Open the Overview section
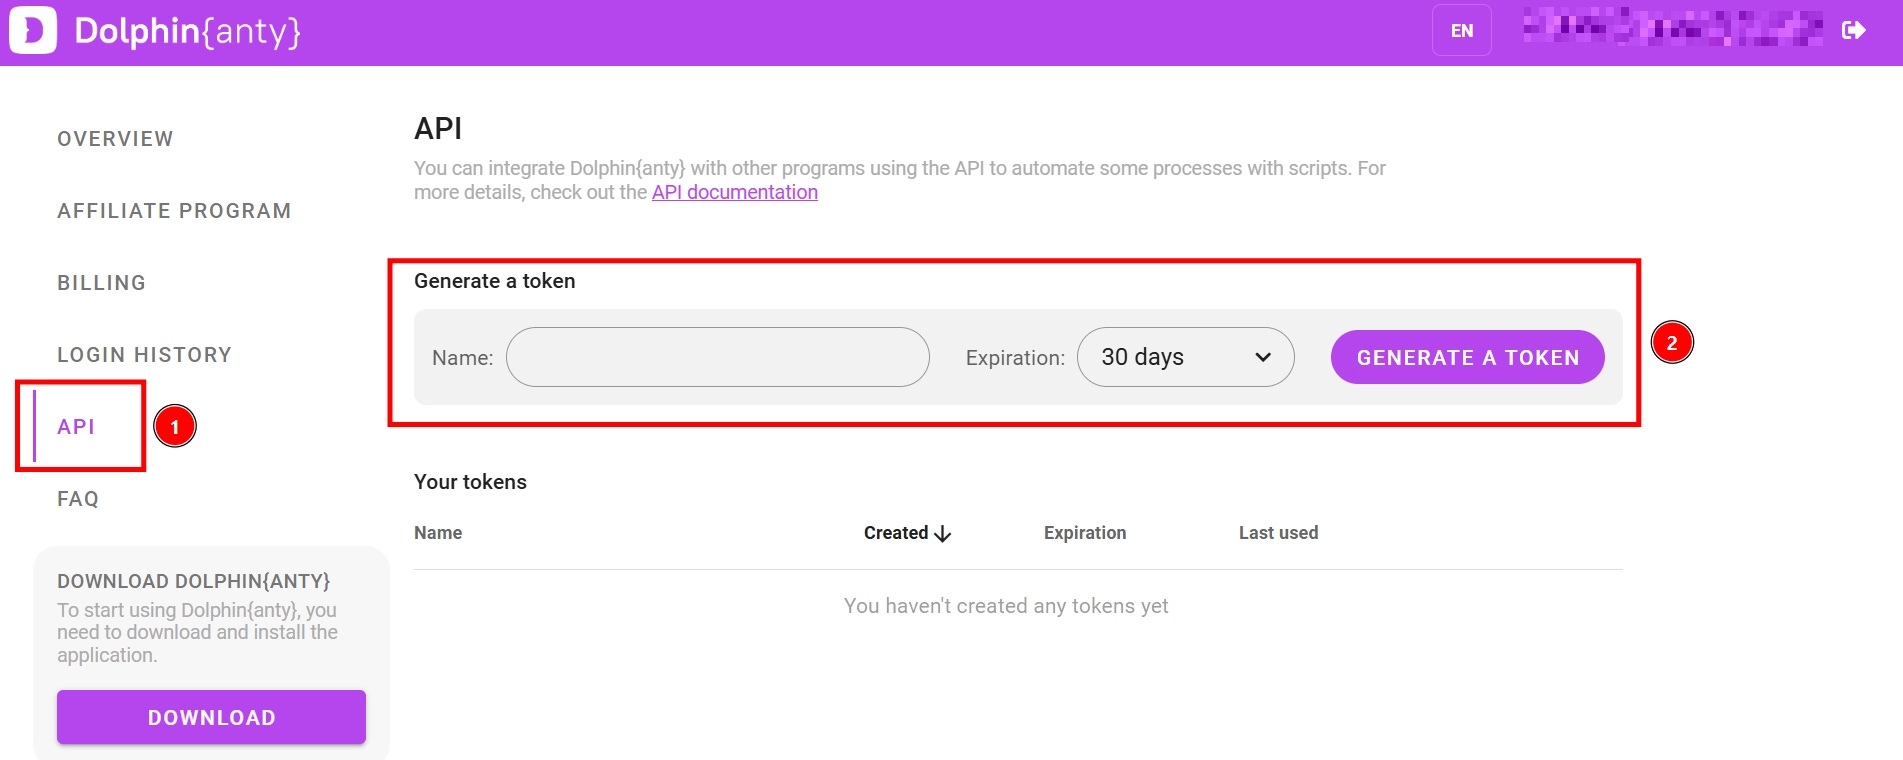This screenshot has height=760, width=1903. 115,139
